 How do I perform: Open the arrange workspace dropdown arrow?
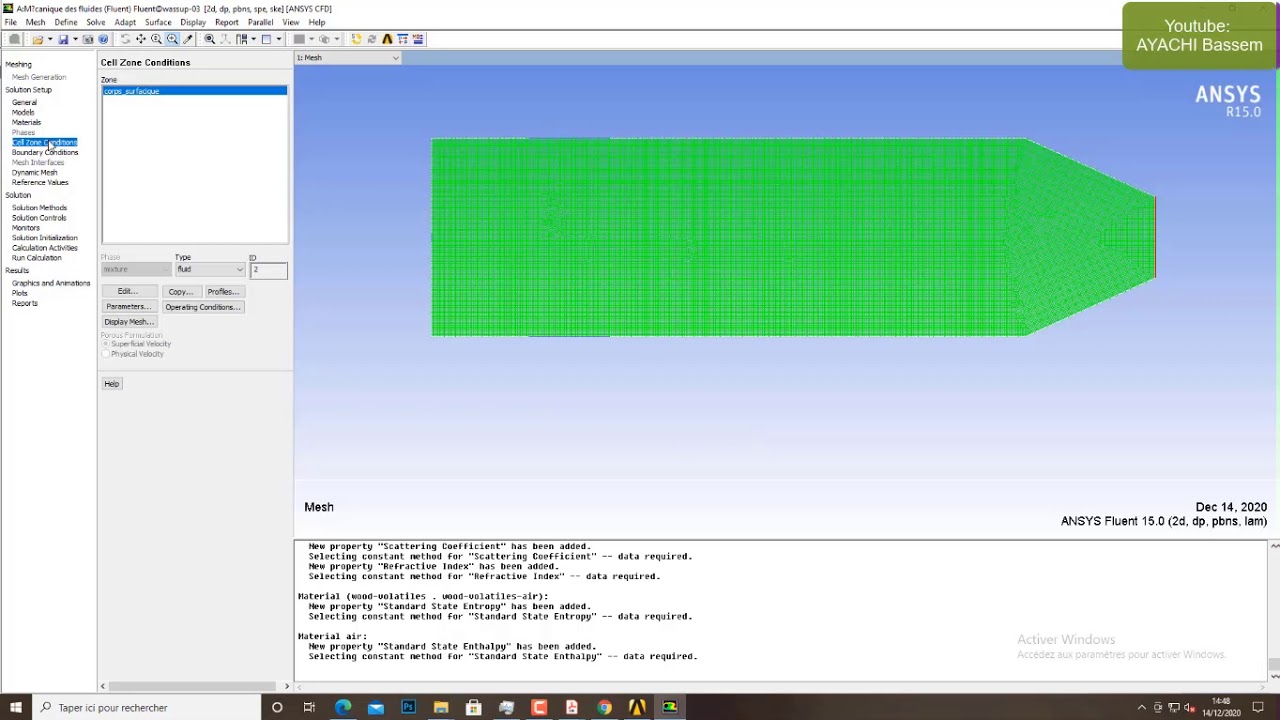pos(253,39)
